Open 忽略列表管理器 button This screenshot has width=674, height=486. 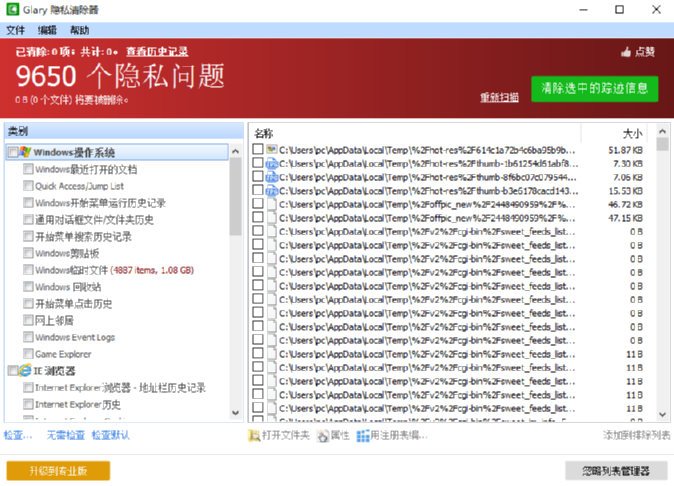click(x=616, y=471)
